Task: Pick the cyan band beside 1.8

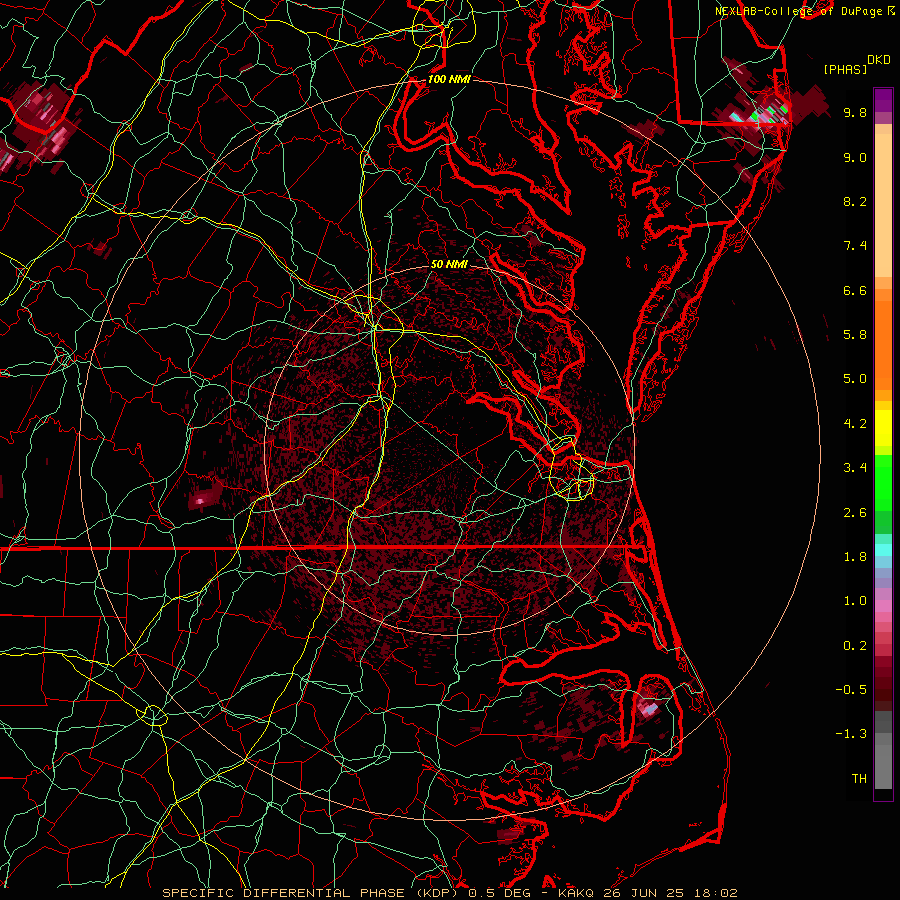Action: click(x=883, y=550)
